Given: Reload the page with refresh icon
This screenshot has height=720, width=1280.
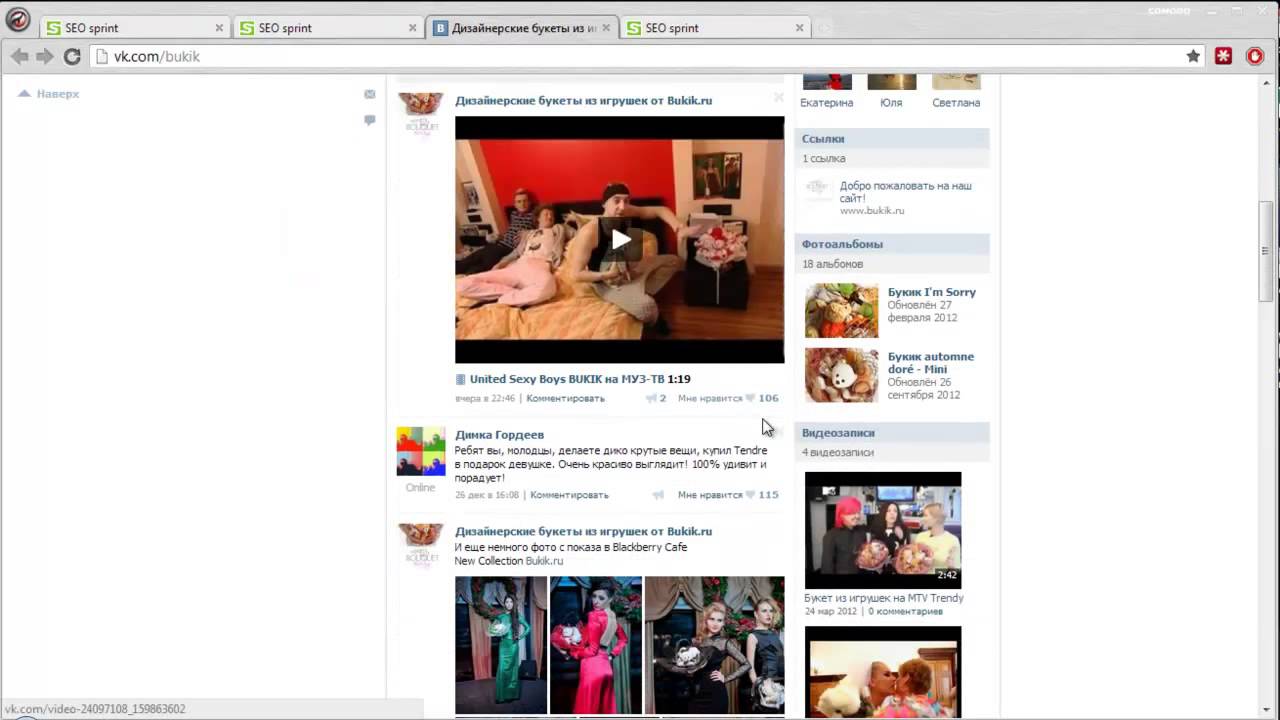Looking at the screenshot, I should [72, 57].
